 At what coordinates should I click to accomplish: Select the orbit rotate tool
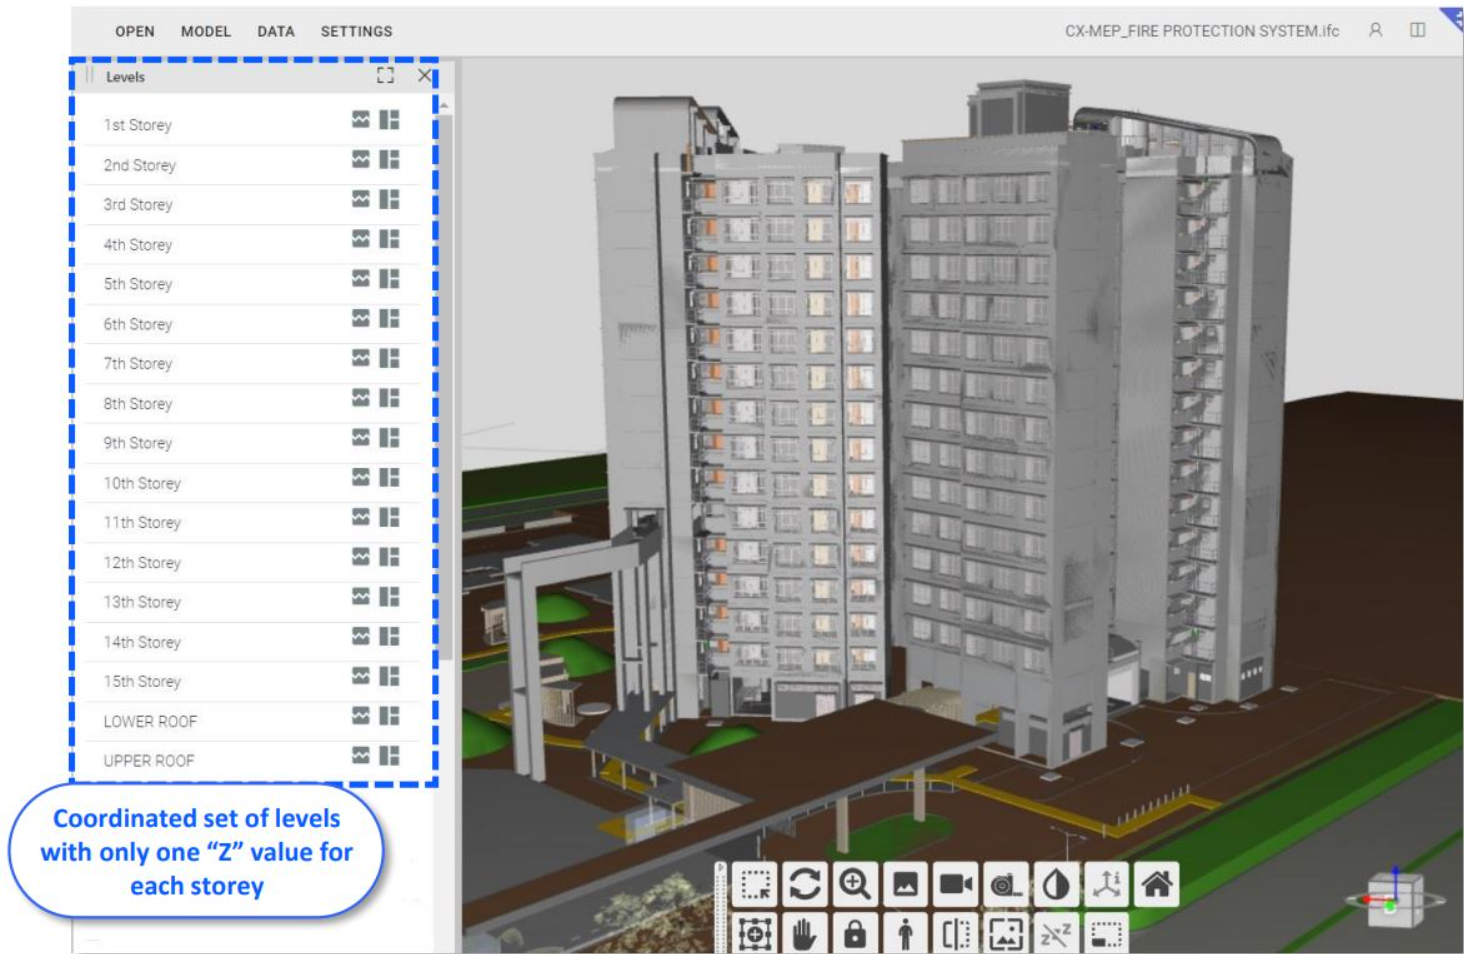[x=805, y=885]
